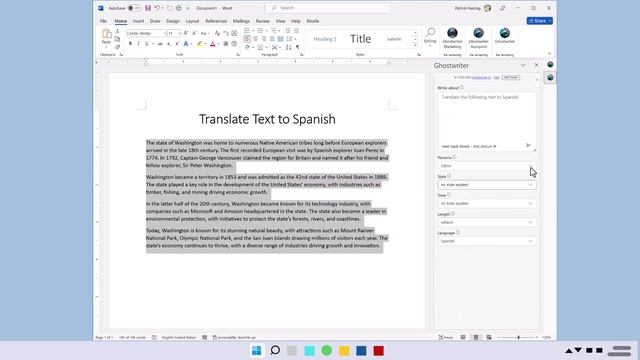Close the Ghostwriter pane
The height and width of the screenshot is (360, 640).
536,65
